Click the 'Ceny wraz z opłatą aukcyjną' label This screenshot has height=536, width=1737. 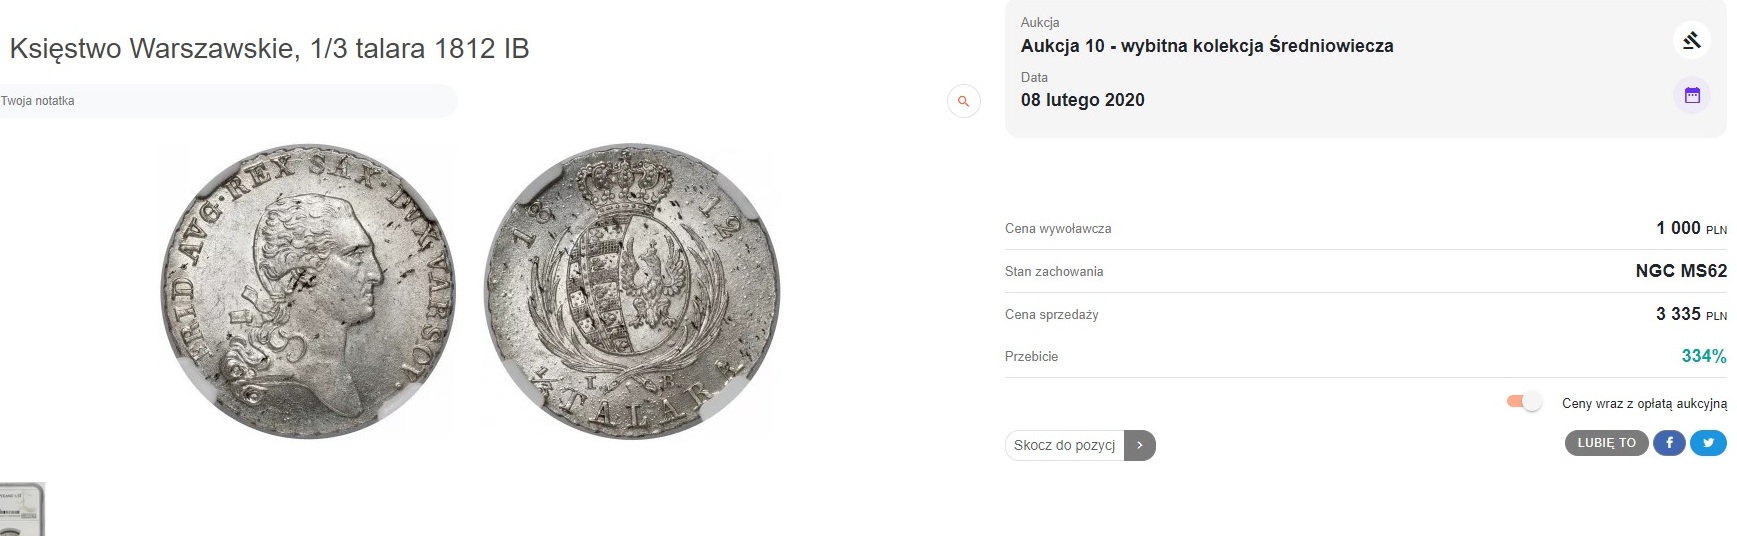pos(1644,403)
